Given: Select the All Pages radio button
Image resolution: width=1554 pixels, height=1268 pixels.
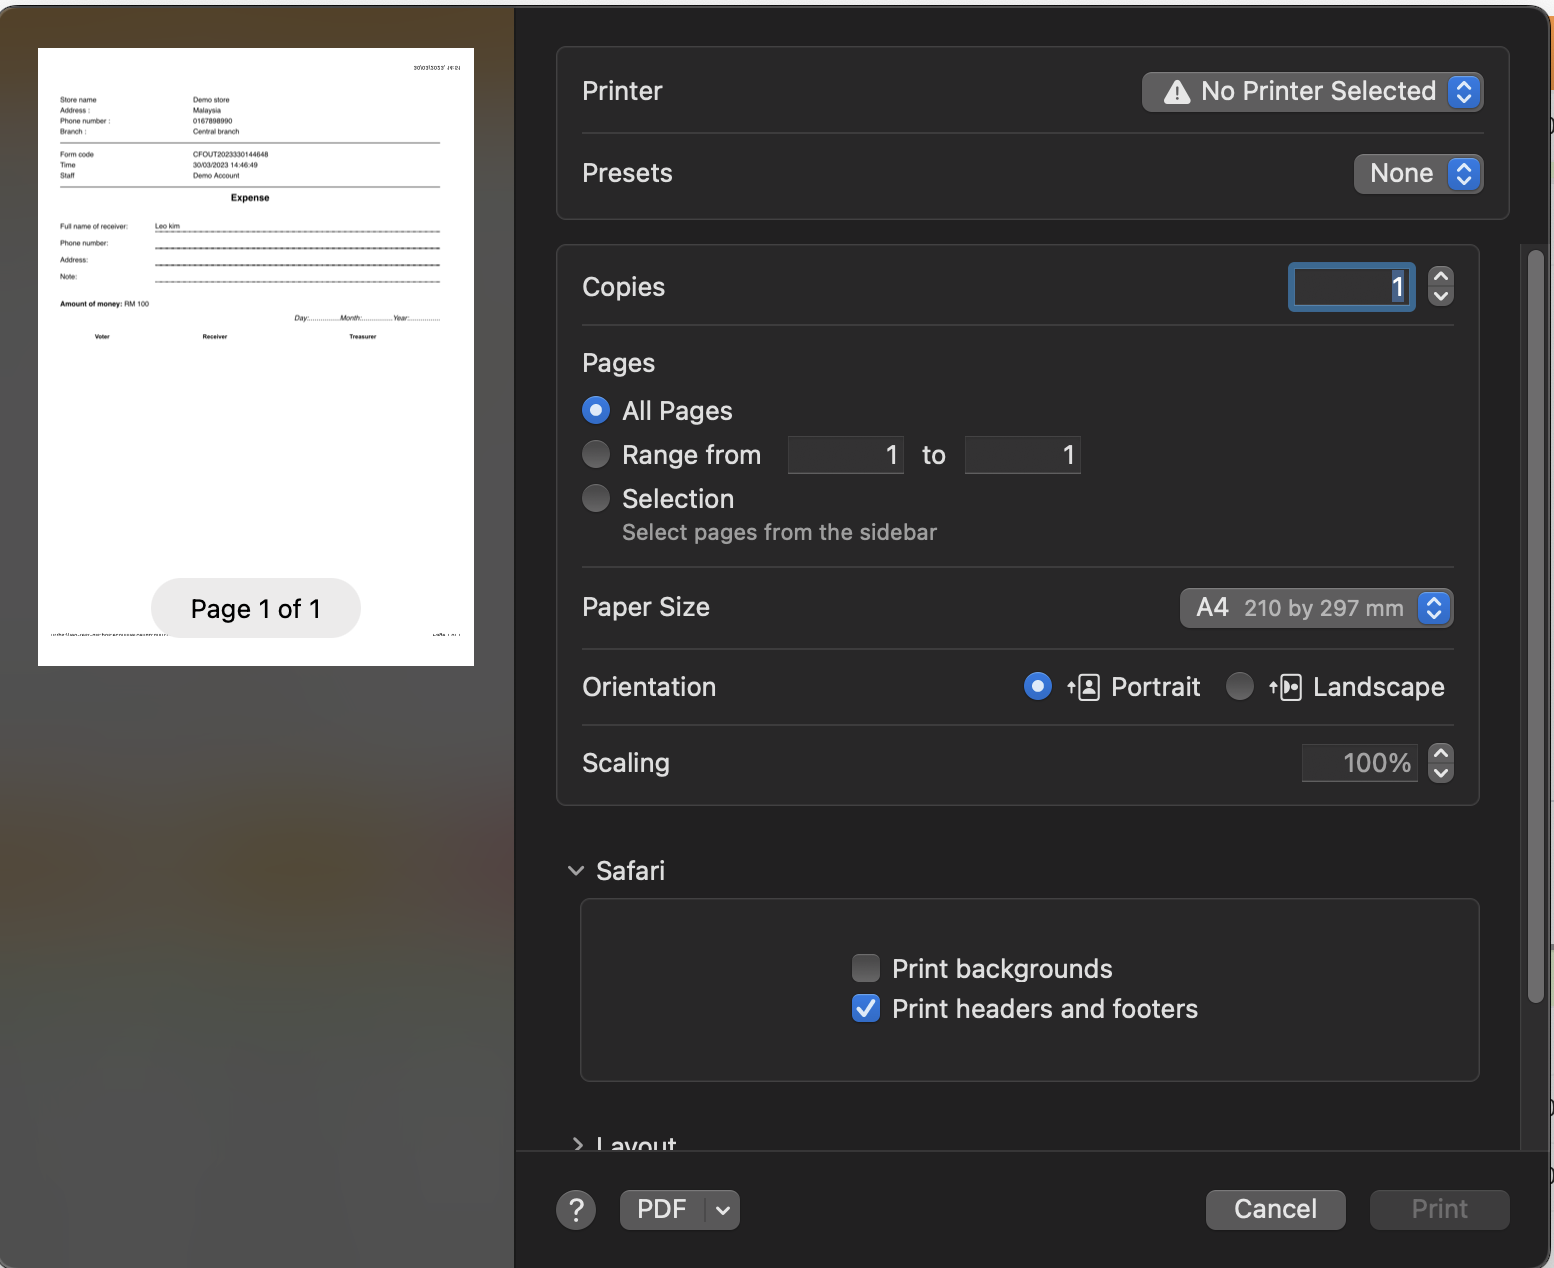Looking at the screenshot, I should coord(596,411).
